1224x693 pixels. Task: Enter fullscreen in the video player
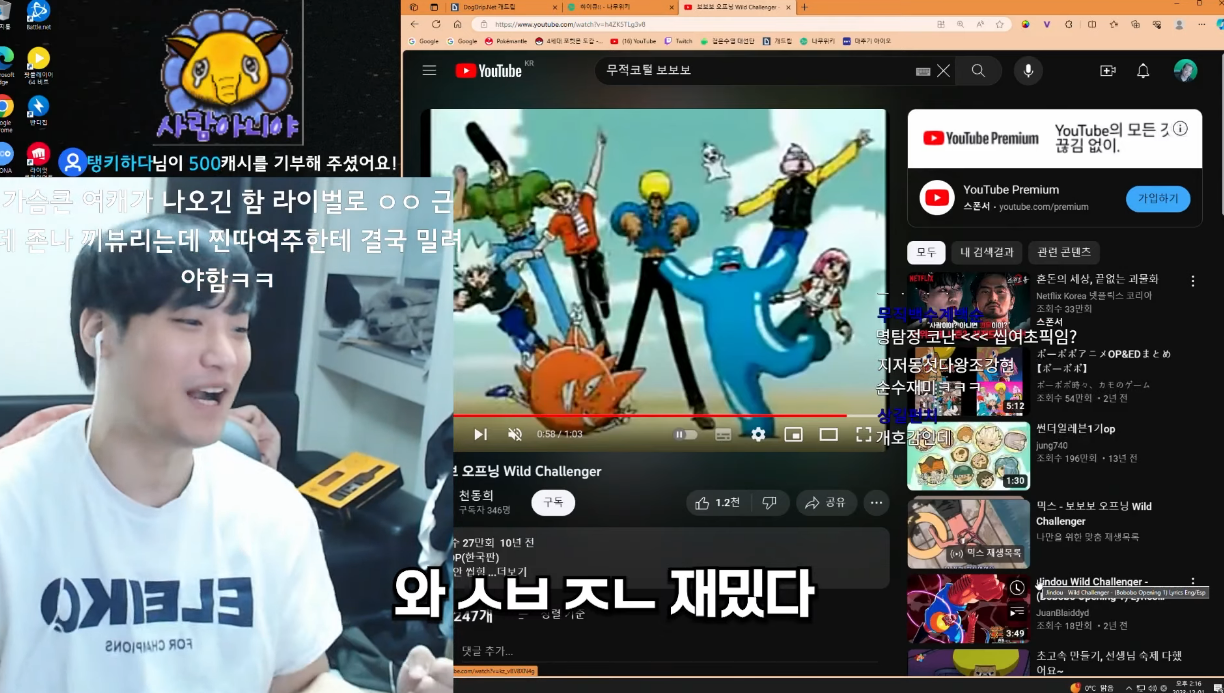pos(864,434)
